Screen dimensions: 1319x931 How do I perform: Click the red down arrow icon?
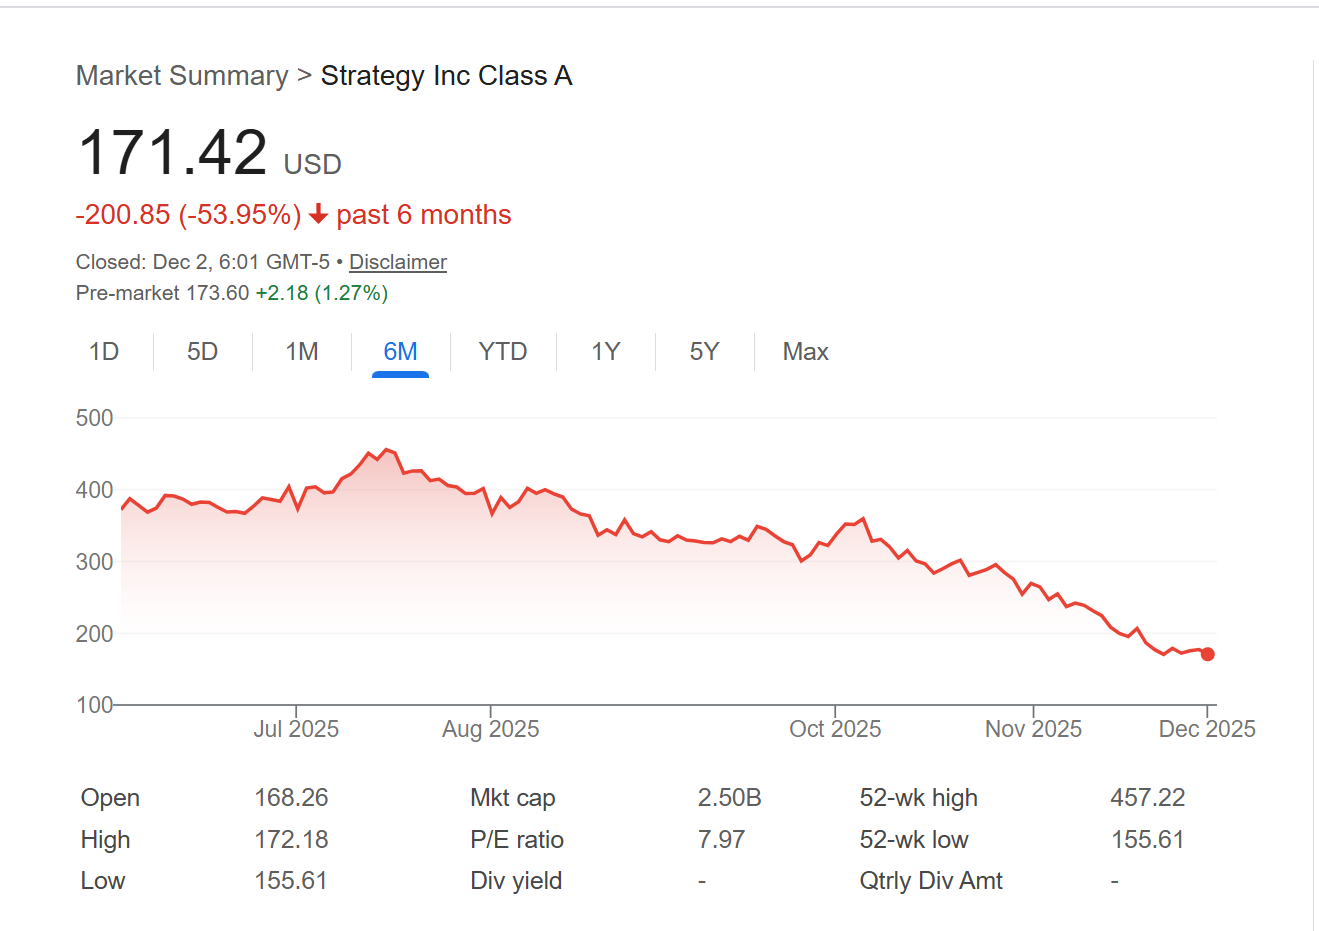pyautogui.click(x=318, y=214)
